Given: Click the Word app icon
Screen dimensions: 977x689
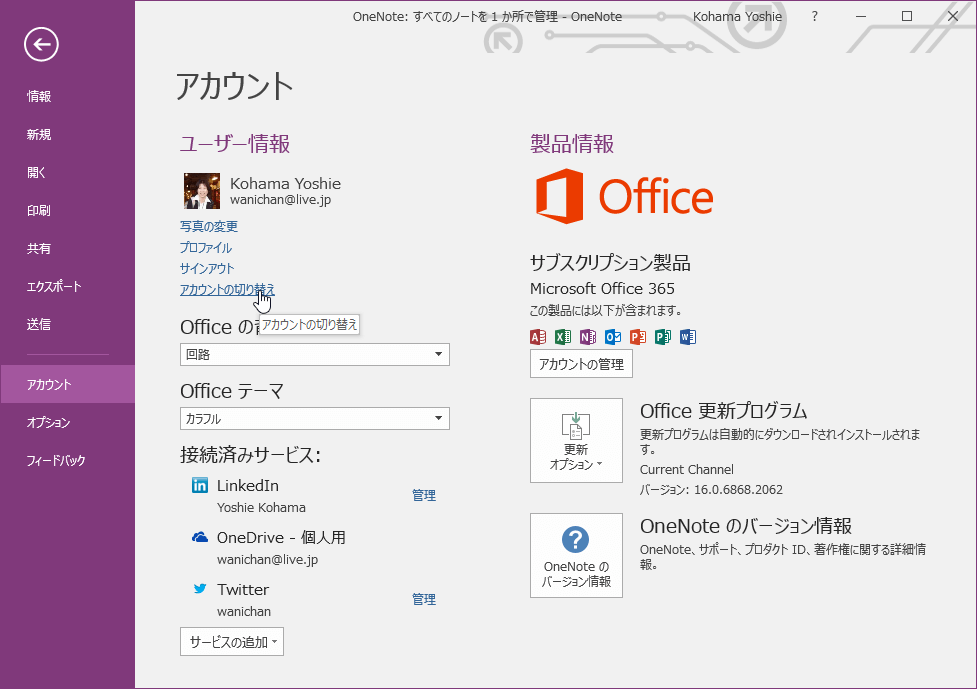Looking at the screenshot, I should tap(687, 337).
